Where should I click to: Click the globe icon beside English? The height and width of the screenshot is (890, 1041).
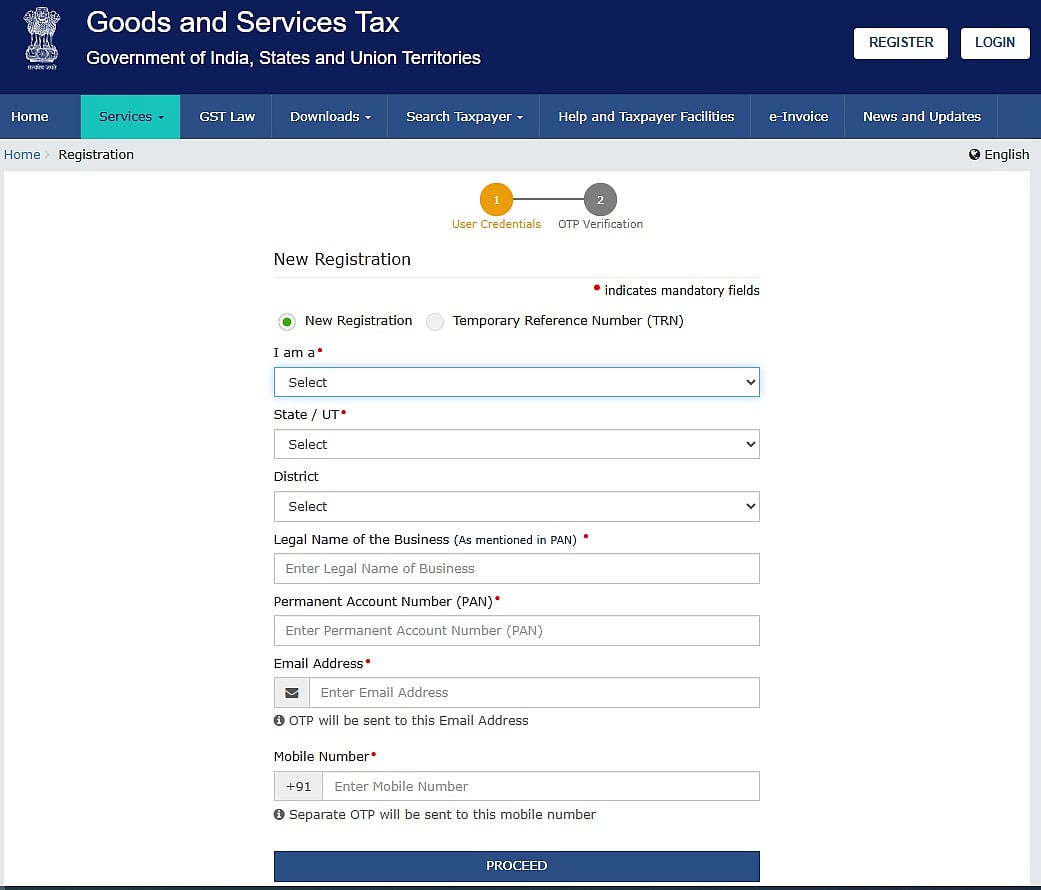(x=974, y=155)
